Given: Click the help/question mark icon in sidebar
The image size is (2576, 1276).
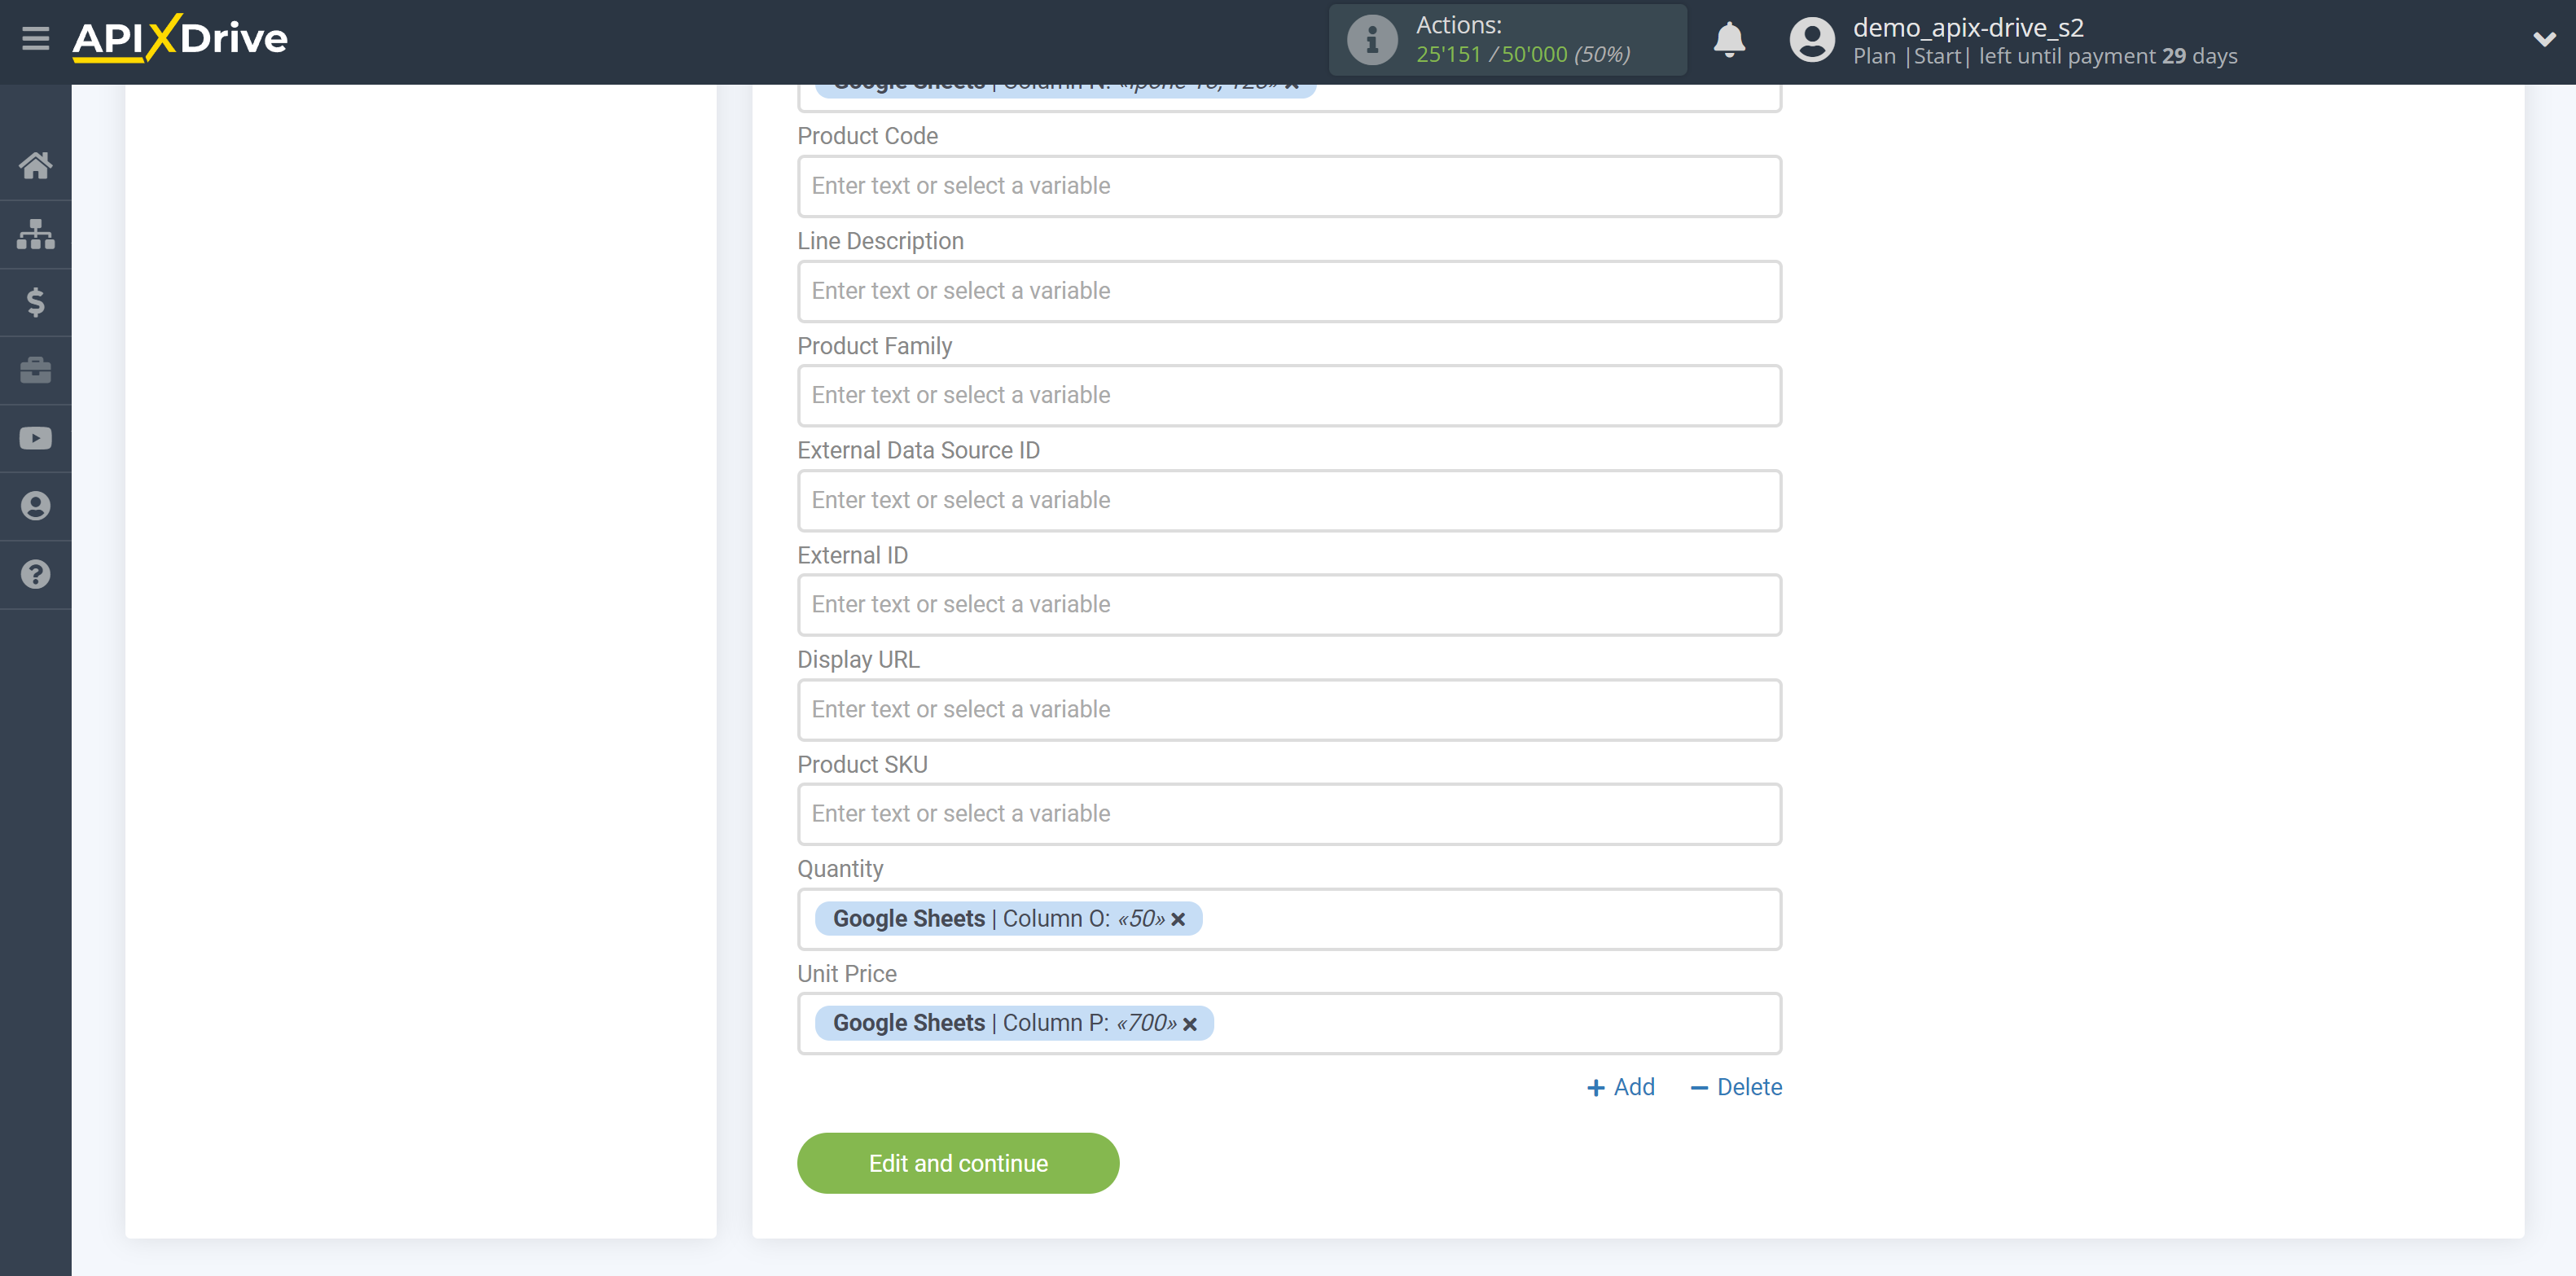Looking at the screenshot, I should (36, 573).
